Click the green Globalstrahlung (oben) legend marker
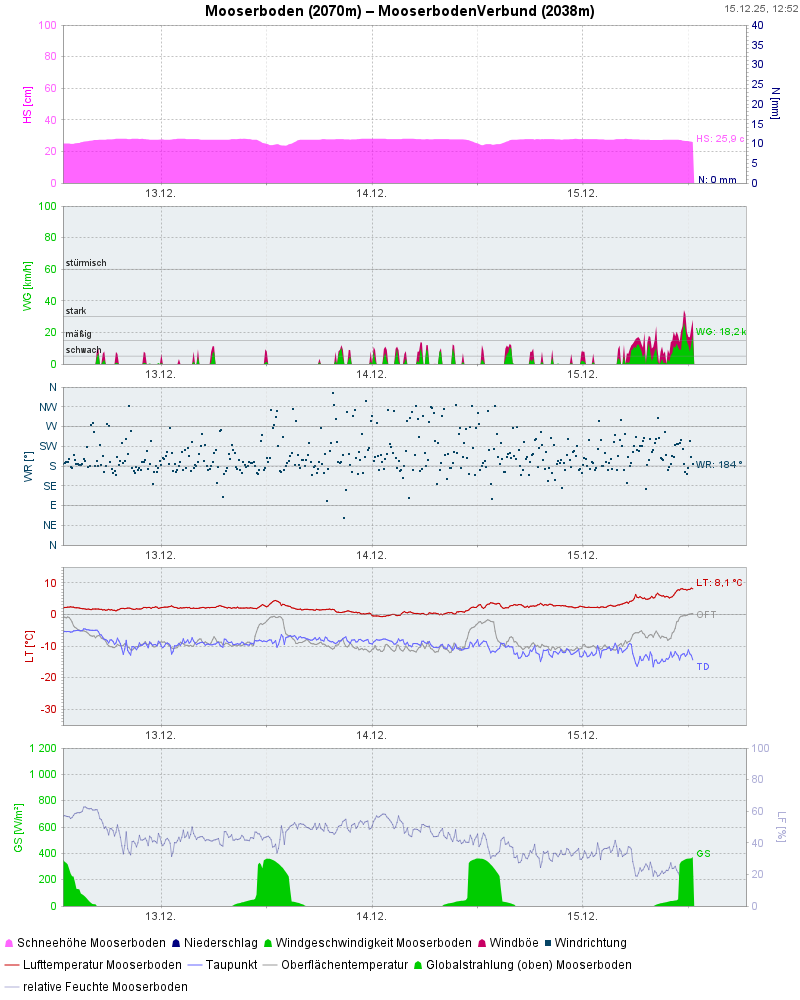The image size is (800, 1000). point(417,965)
